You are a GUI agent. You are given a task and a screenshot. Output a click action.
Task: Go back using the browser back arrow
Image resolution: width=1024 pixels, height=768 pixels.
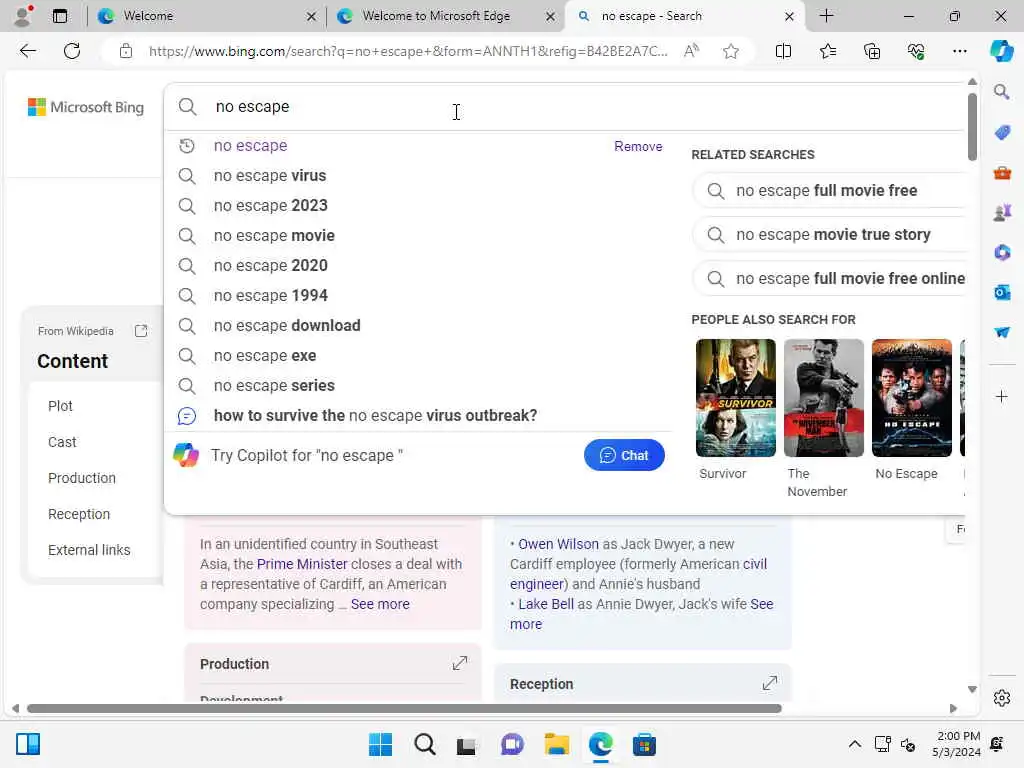coord(27,51)
